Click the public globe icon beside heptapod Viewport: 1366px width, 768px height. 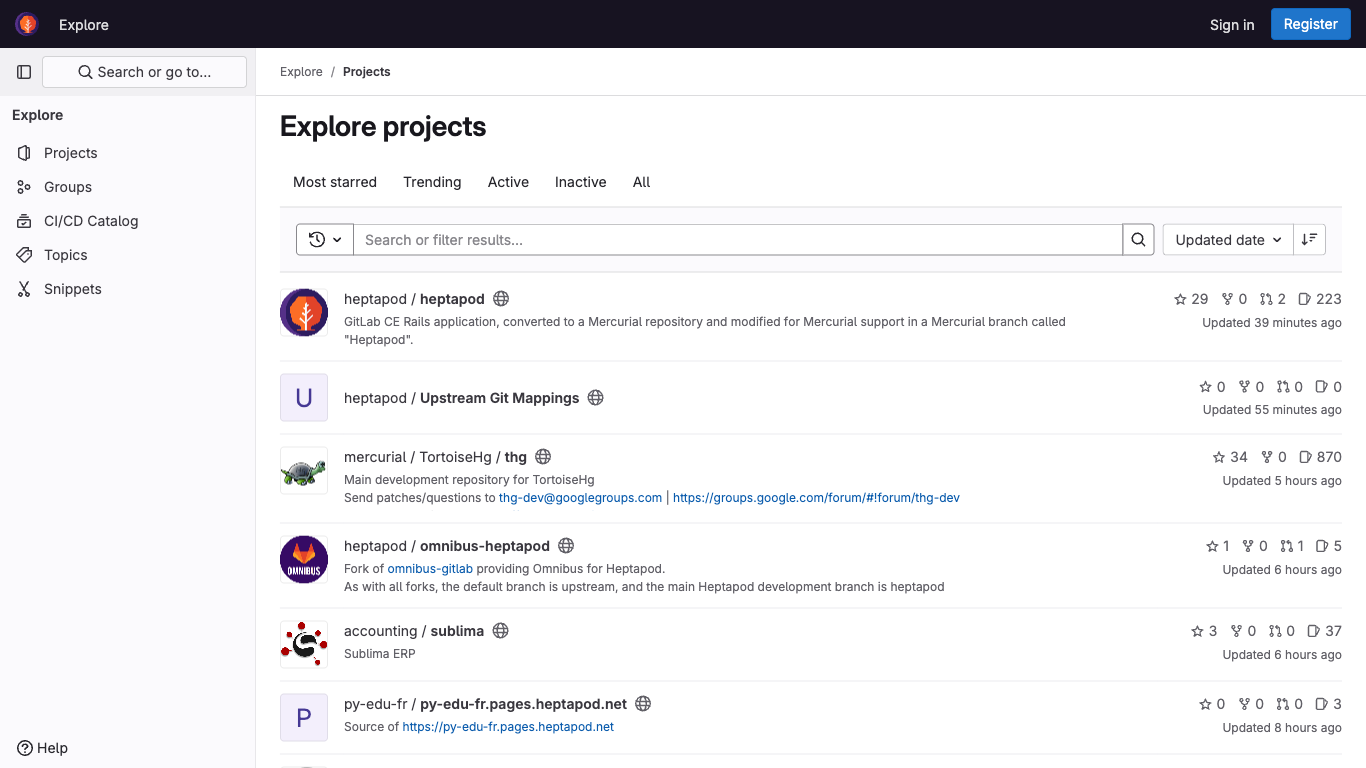tap(502, 299)
